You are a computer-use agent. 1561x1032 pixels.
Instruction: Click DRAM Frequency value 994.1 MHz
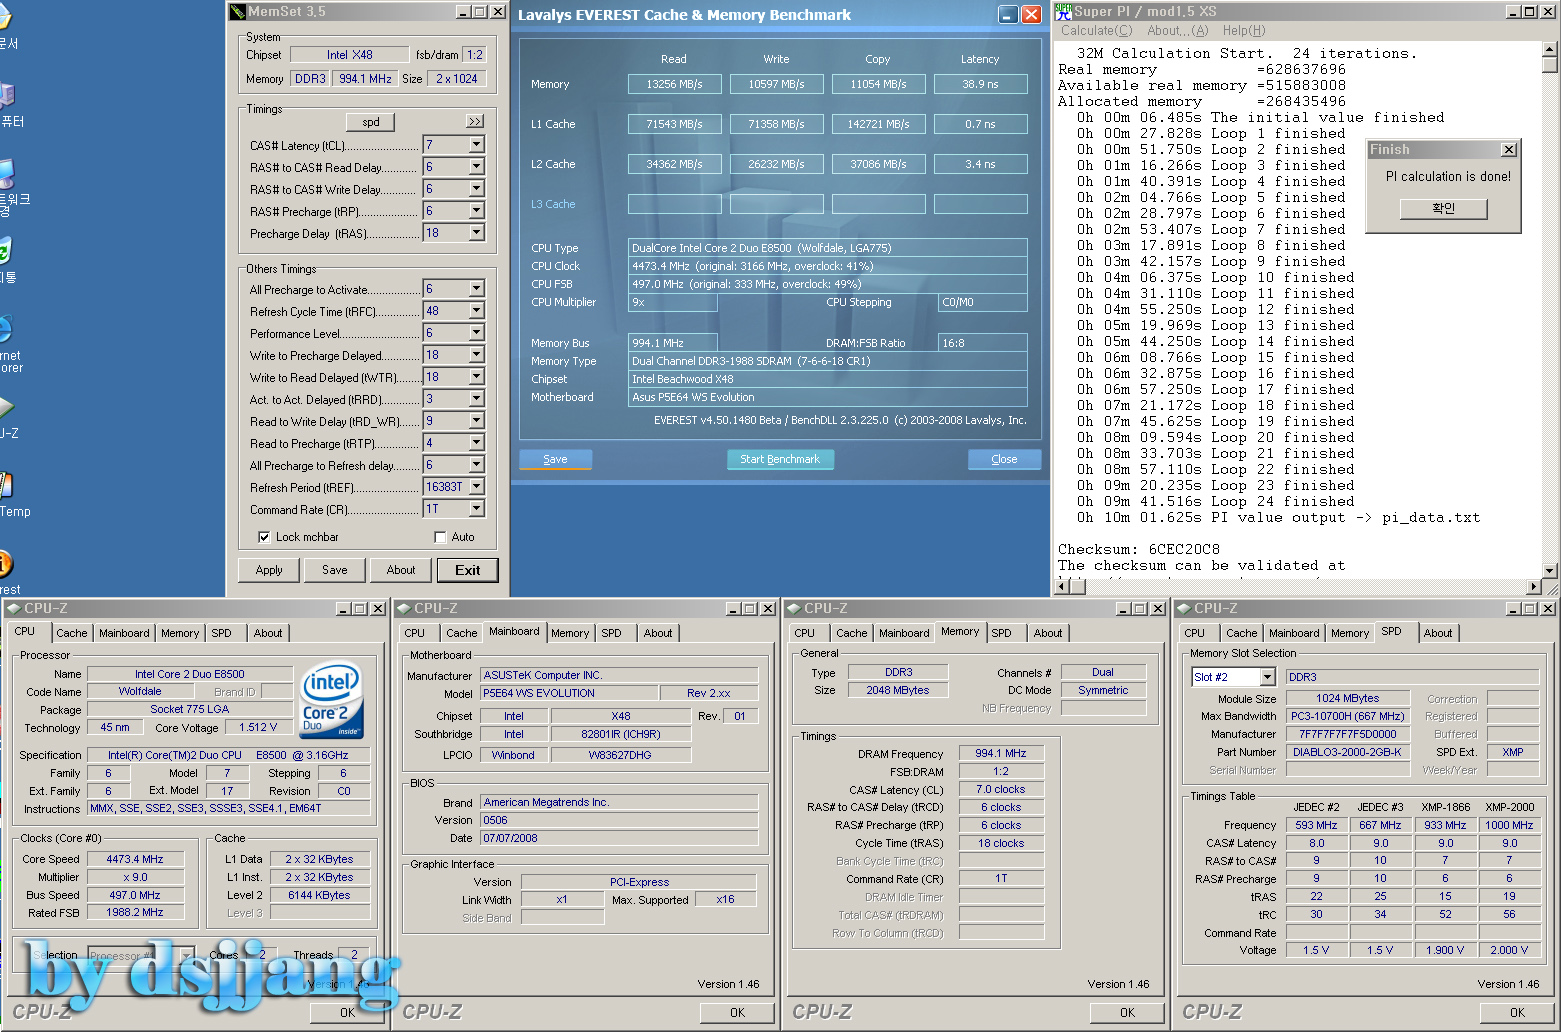[1001, 753]
